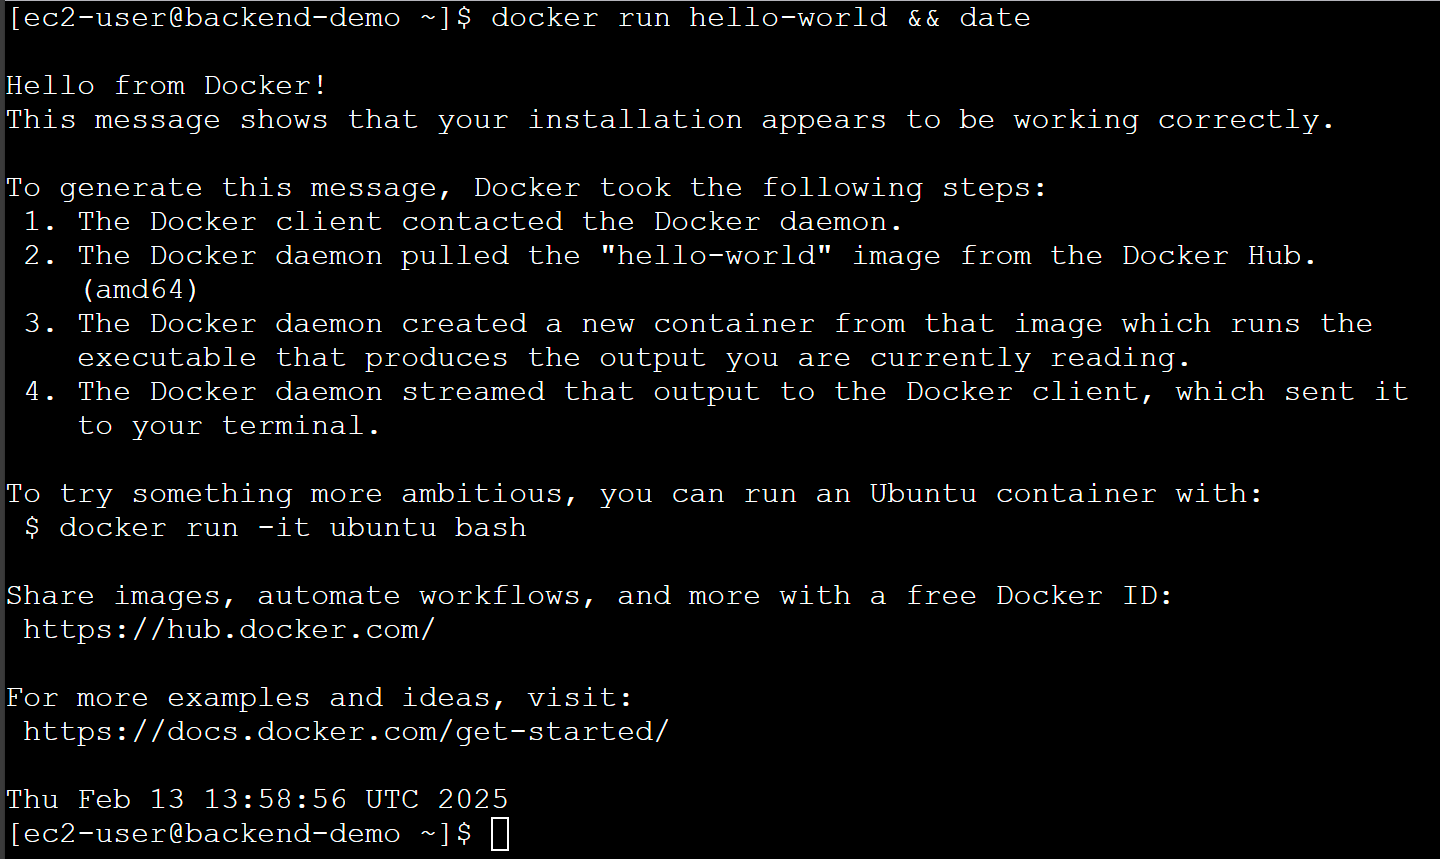The width and height of the screenshot is (1440, 859).
Task: Click the 'to your terminal.' continuation line
Action: point(229,426)
